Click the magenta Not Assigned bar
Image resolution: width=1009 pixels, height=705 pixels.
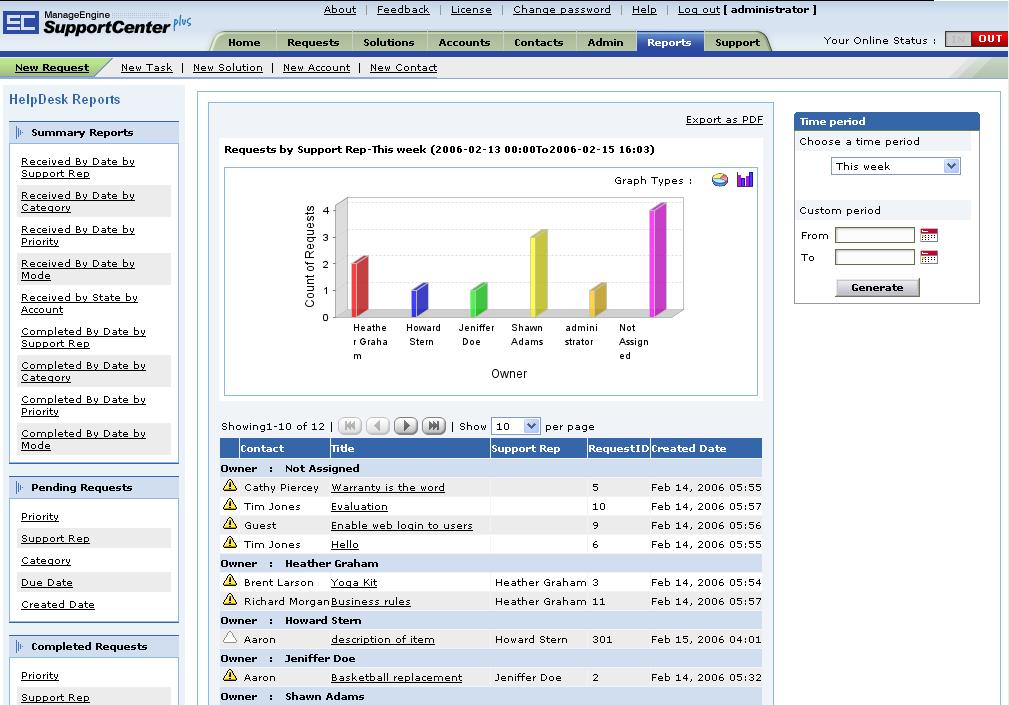point(658,260)
